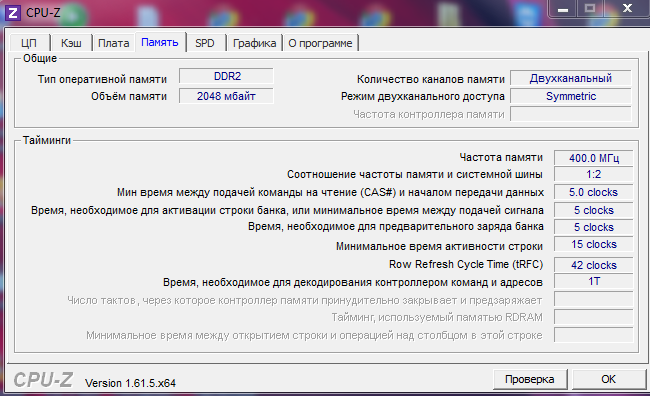650x396 pixels.
Task: Click the 2048 мбайт memory size field
Action: pyautogui.click(x=226, y=96)
